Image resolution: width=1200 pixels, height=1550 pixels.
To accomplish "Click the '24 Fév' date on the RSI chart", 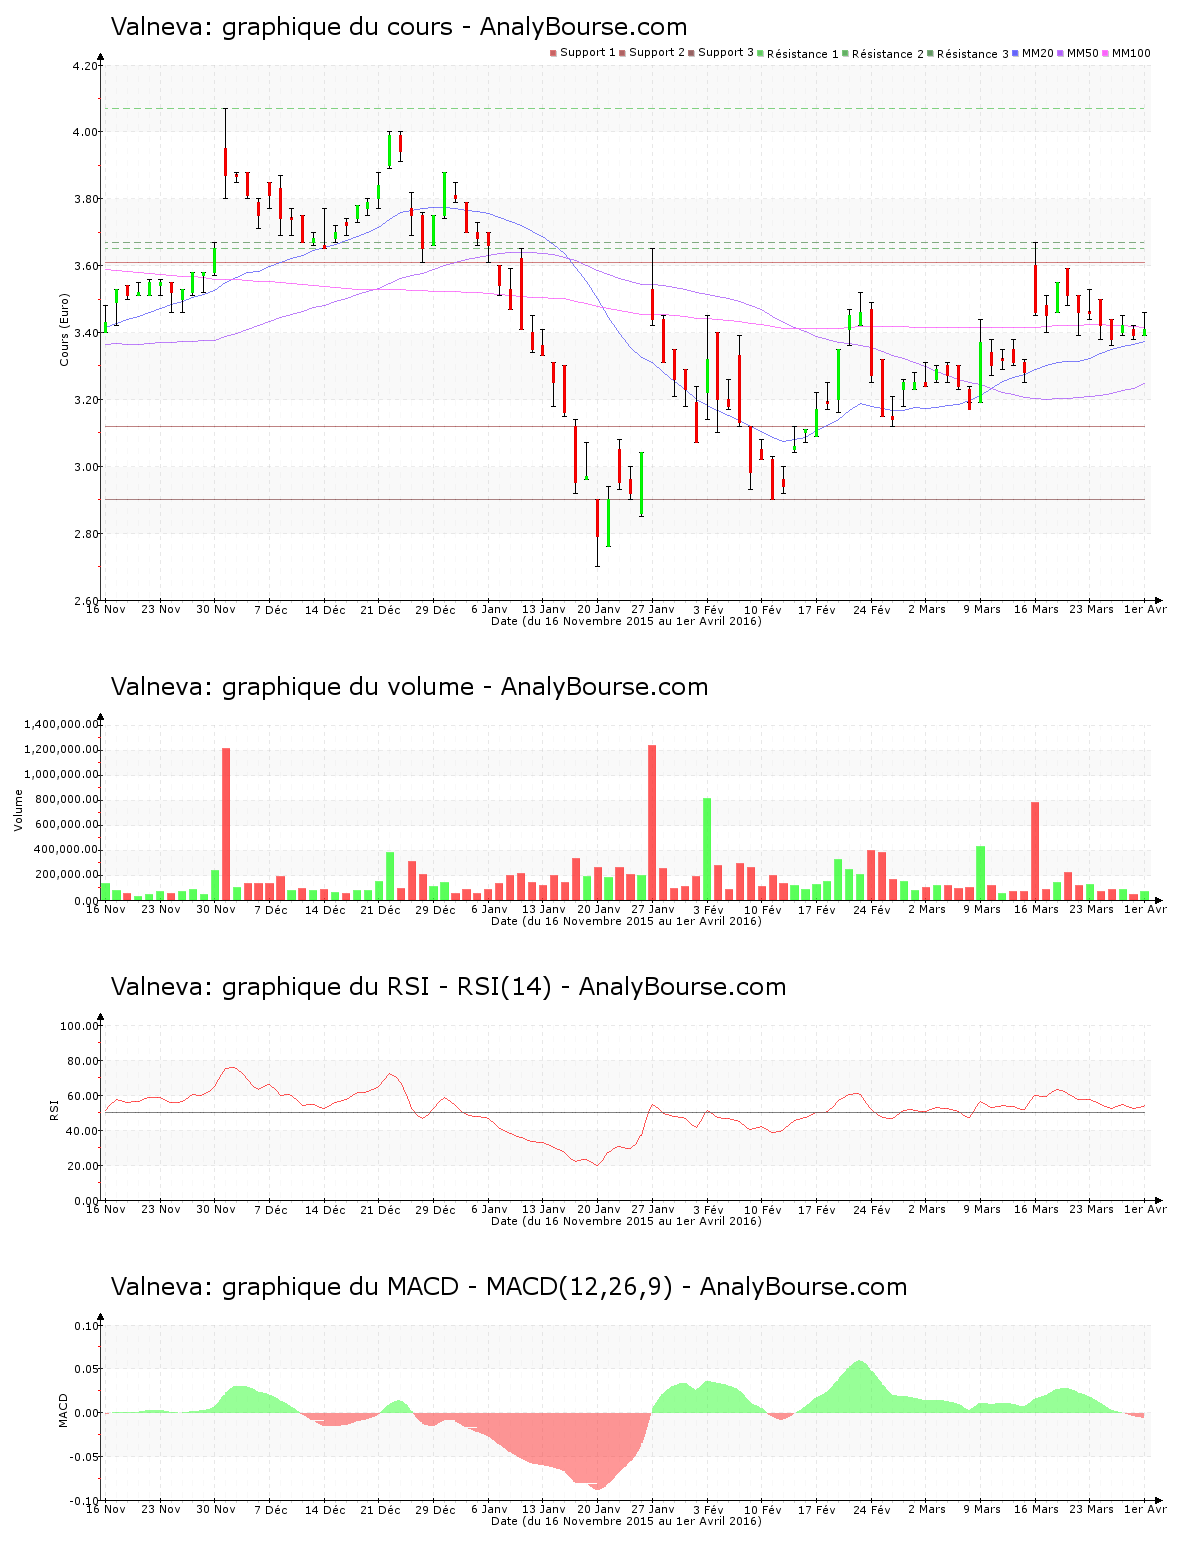I will point(872,1210).
